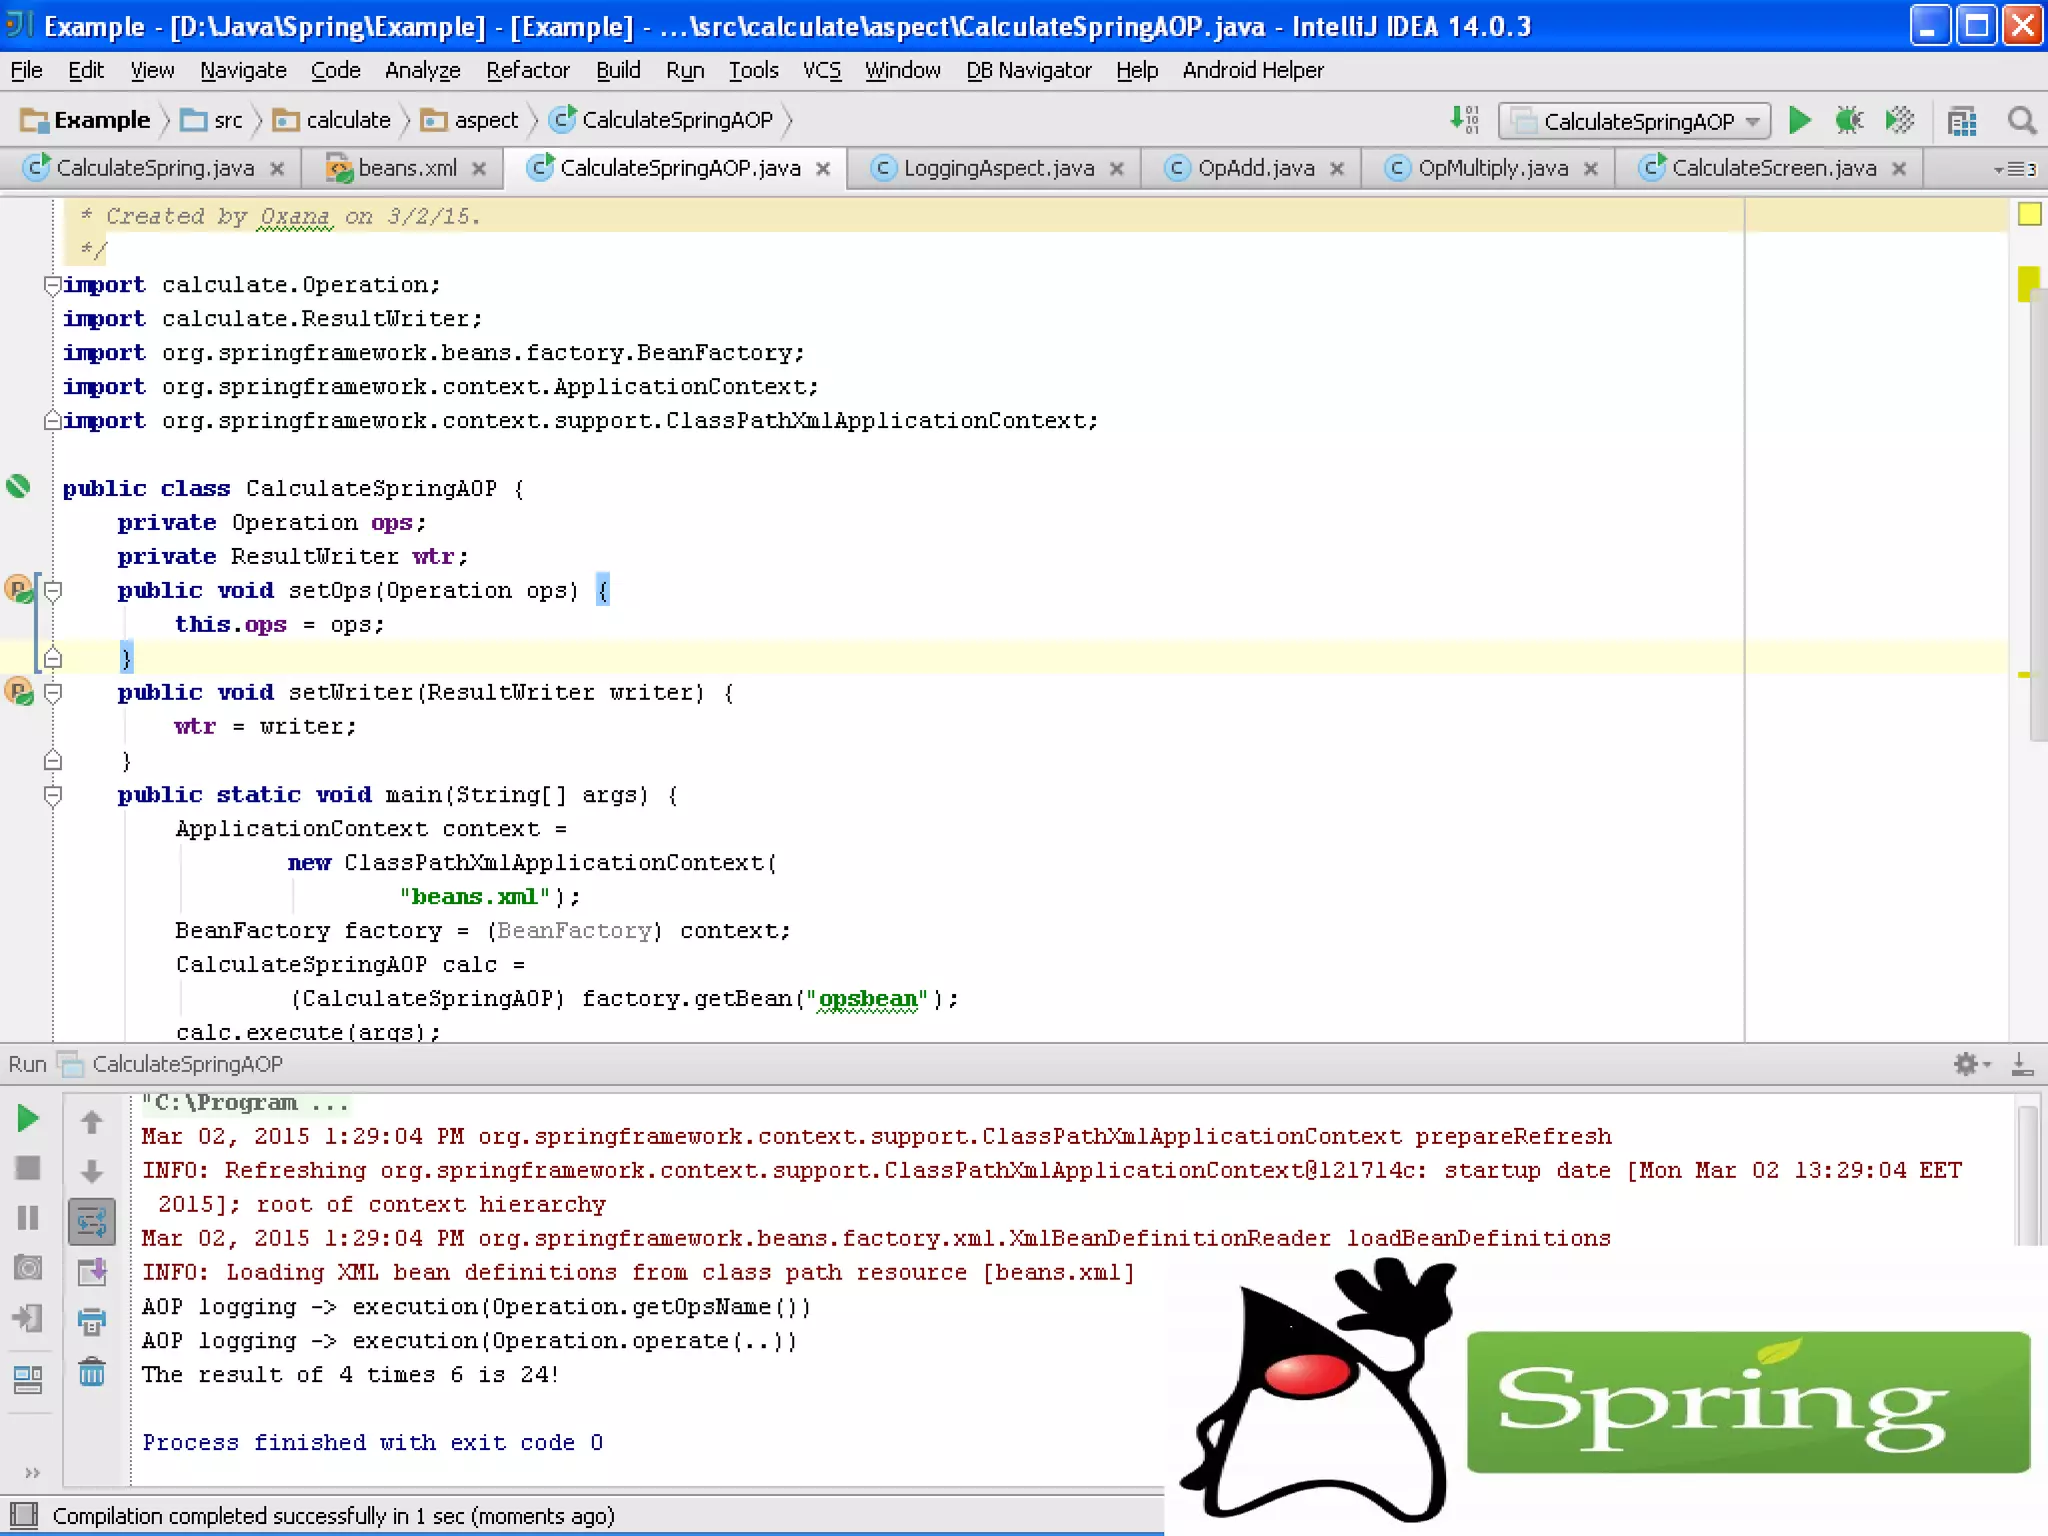Close the beans.xml editor tab

[480, 169]
